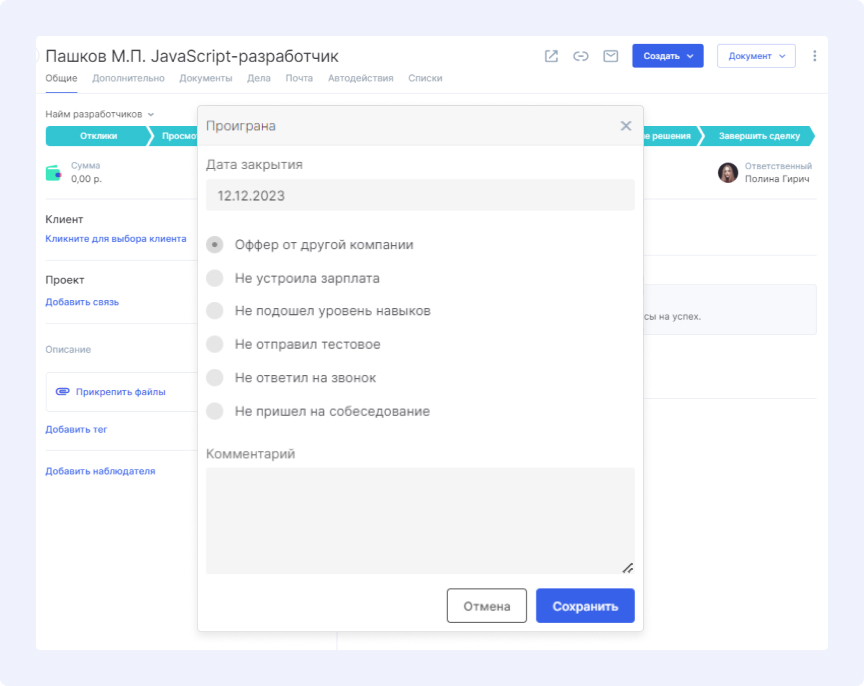The width and height of the screenshot is (864, 686).
Task: Select Не отправил тестовое radio button
Action: coord(215,345)
